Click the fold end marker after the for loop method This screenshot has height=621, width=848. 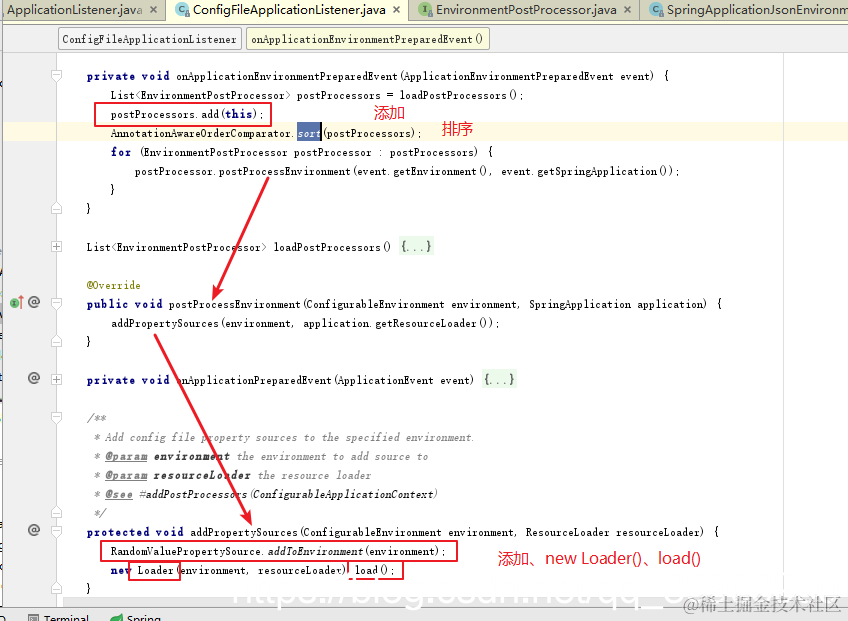(56, 208)
